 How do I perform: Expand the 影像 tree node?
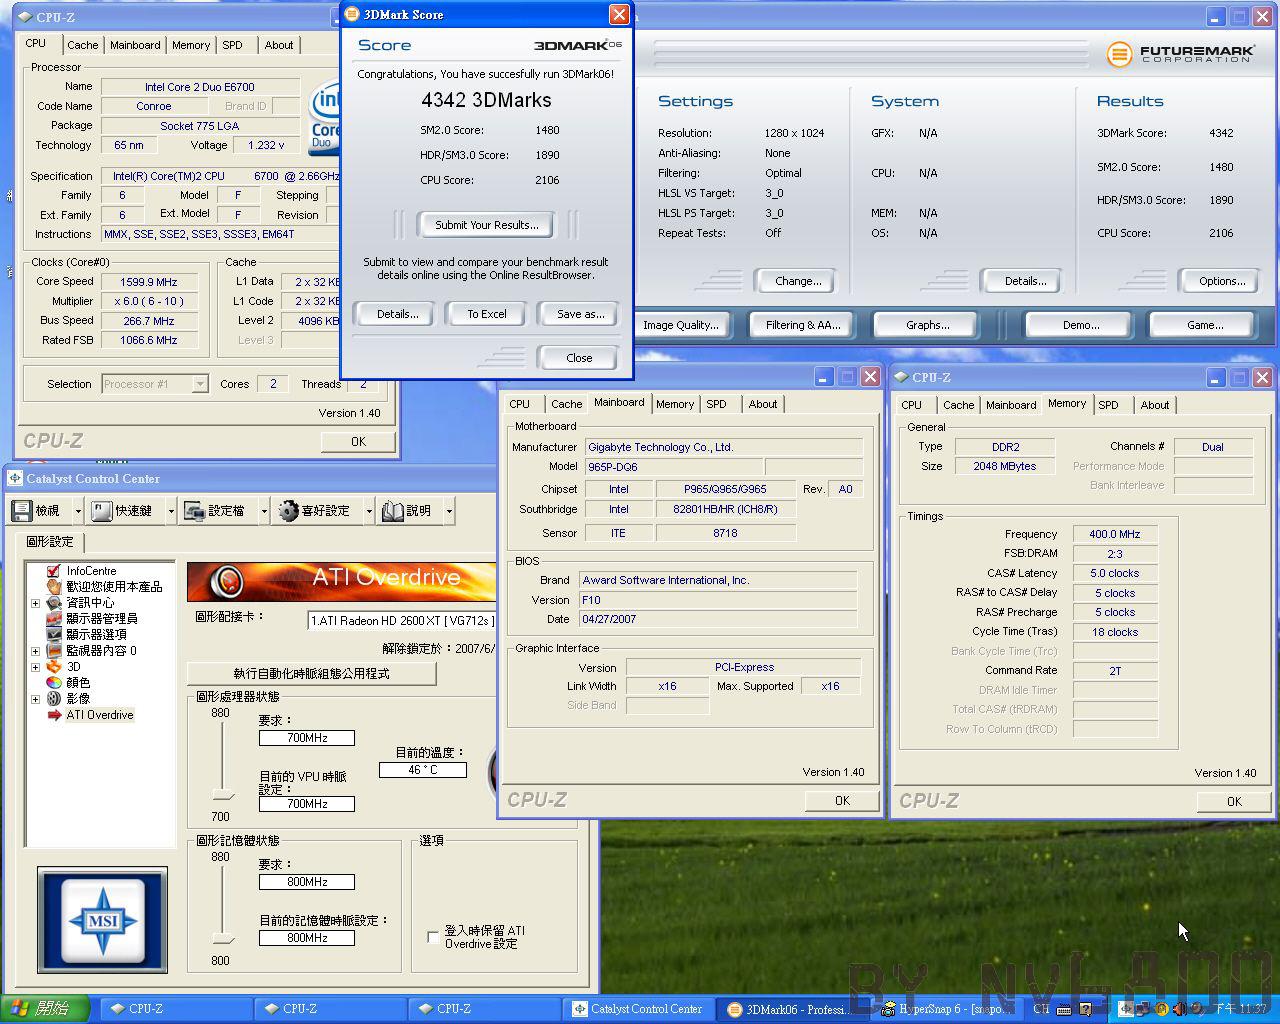coord(36,699)
